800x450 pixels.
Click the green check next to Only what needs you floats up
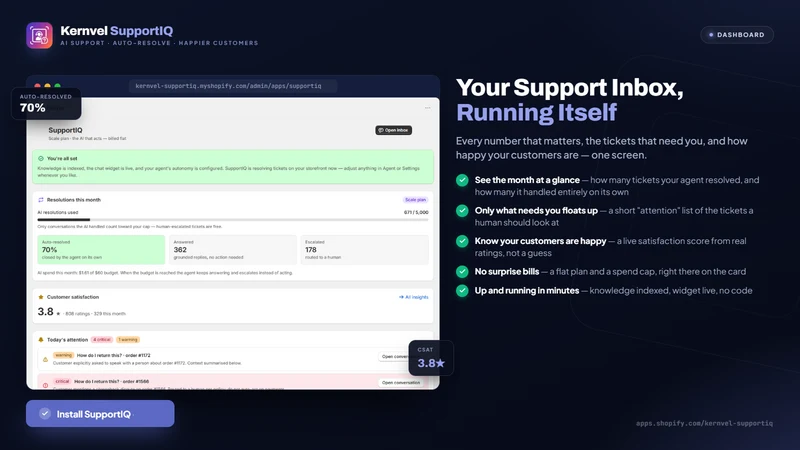tap(462, 211)
